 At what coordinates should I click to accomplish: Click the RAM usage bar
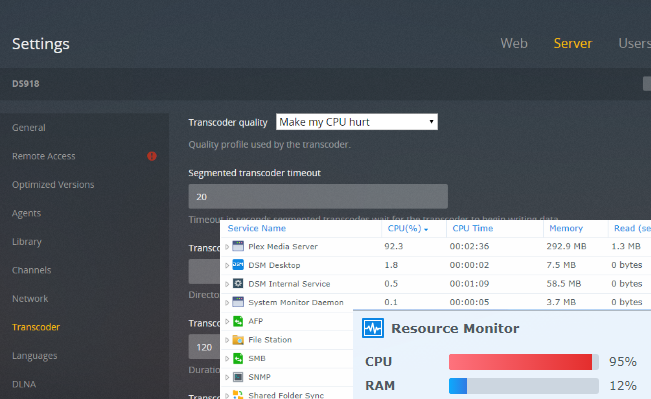pos(524,386)
